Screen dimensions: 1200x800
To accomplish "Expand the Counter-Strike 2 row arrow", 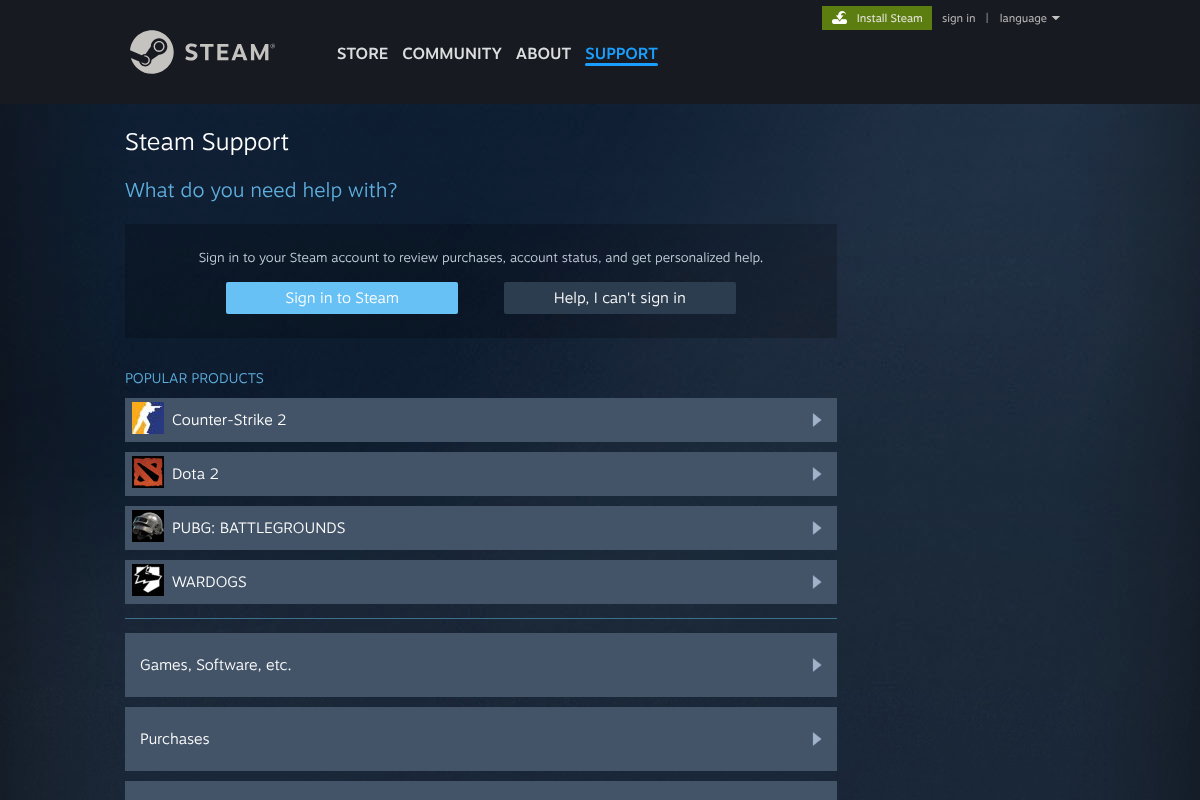I will click(x=817, y=420).
